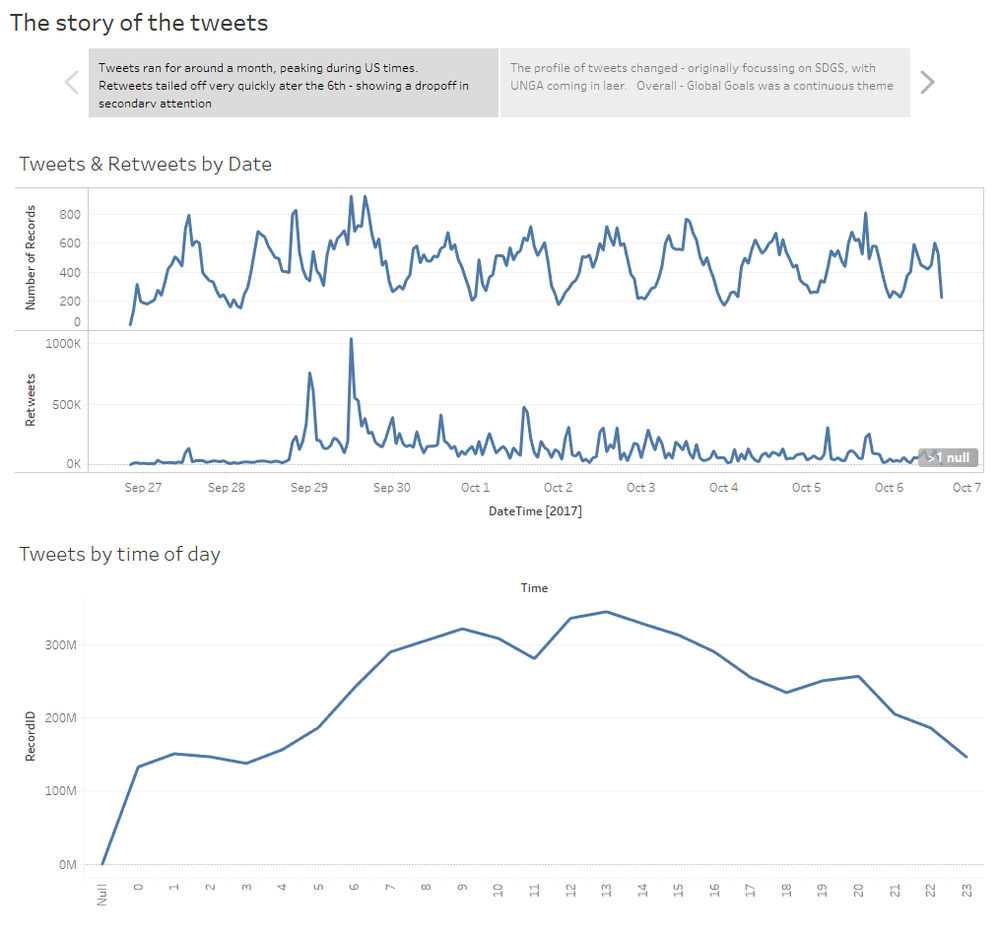Click the hour '0' label on the Time axis
This screenshot has height=944, width=999.
pyautogui.click(x=138, y=887)
